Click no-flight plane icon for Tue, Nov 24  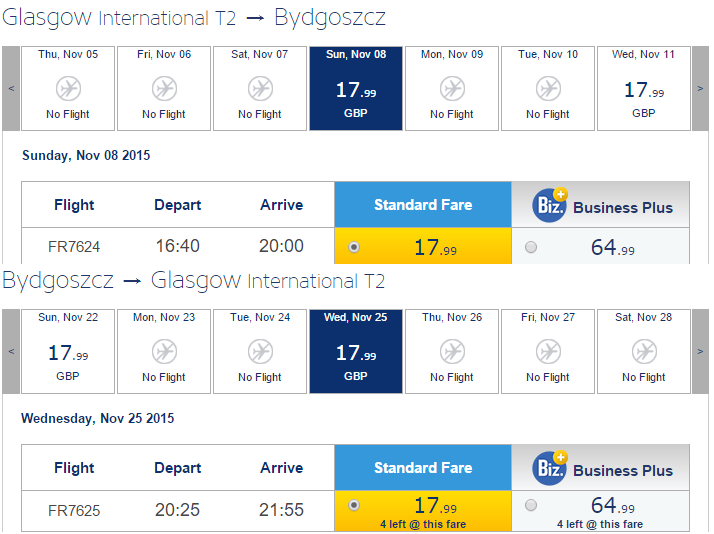(x=260, y=351)
